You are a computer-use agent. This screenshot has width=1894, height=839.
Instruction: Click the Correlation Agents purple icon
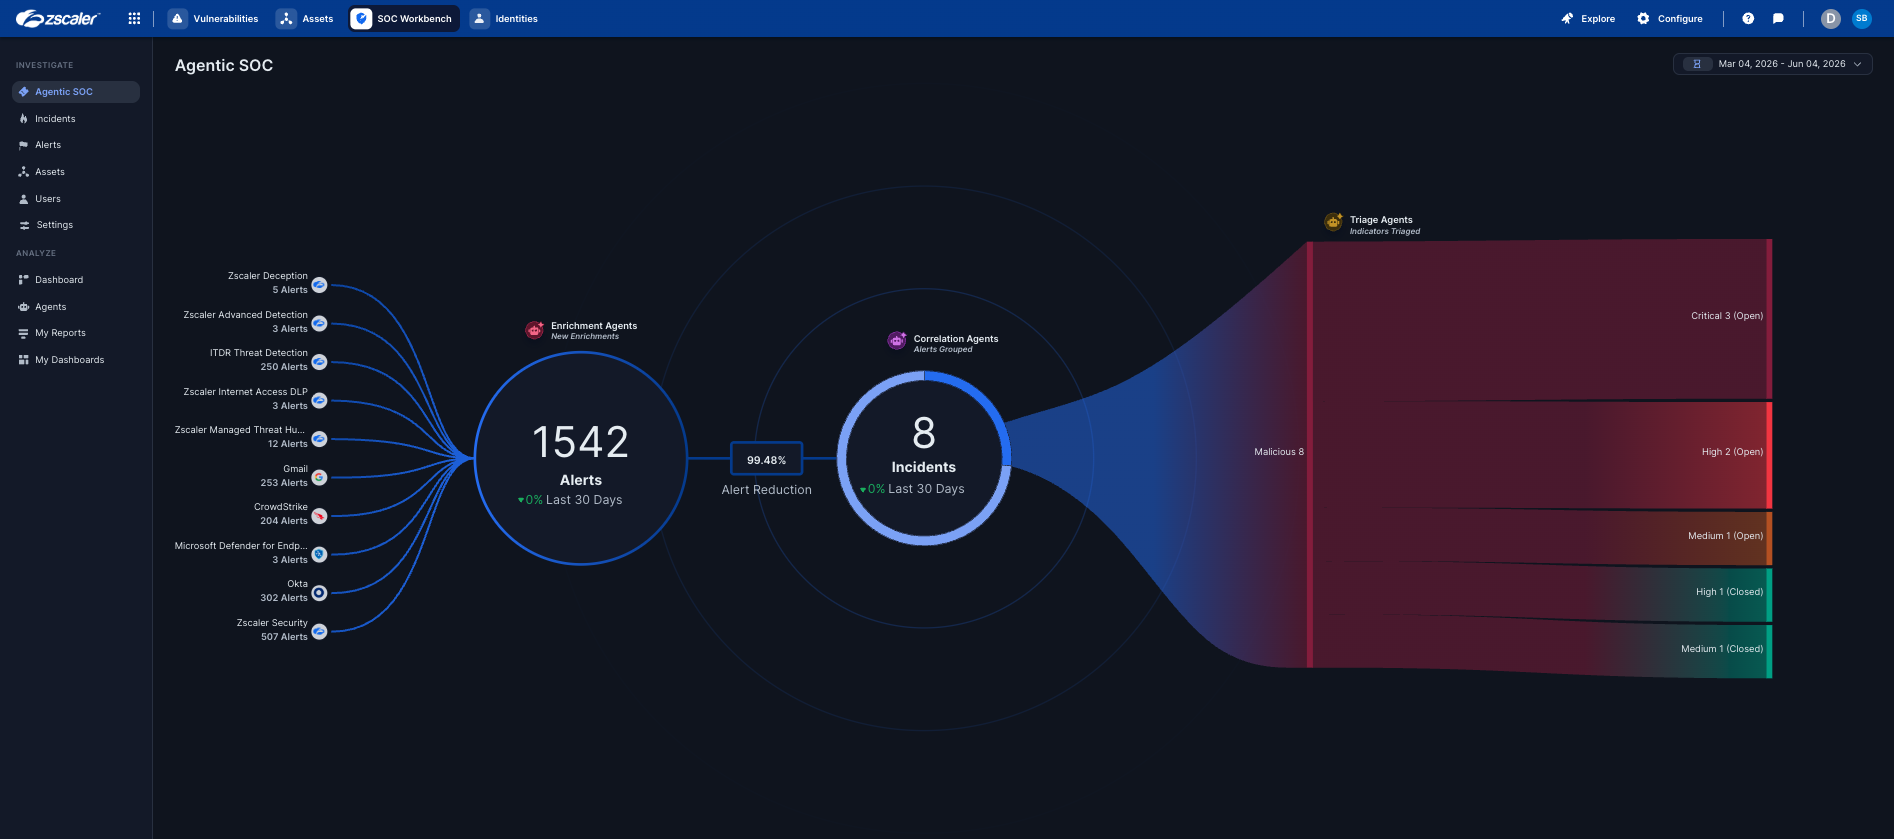point(897,341)
